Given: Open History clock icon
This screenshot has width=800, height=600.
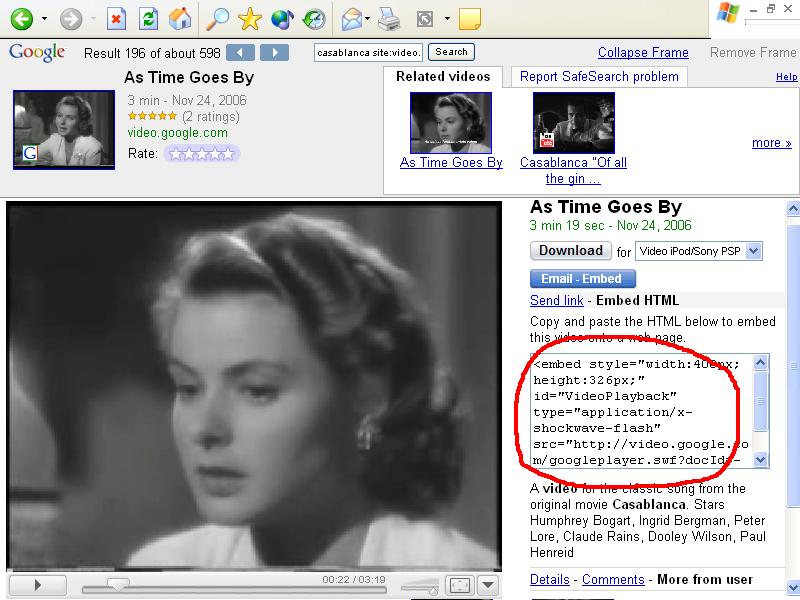Looking at the screenshot, I should tap(314, 19).
